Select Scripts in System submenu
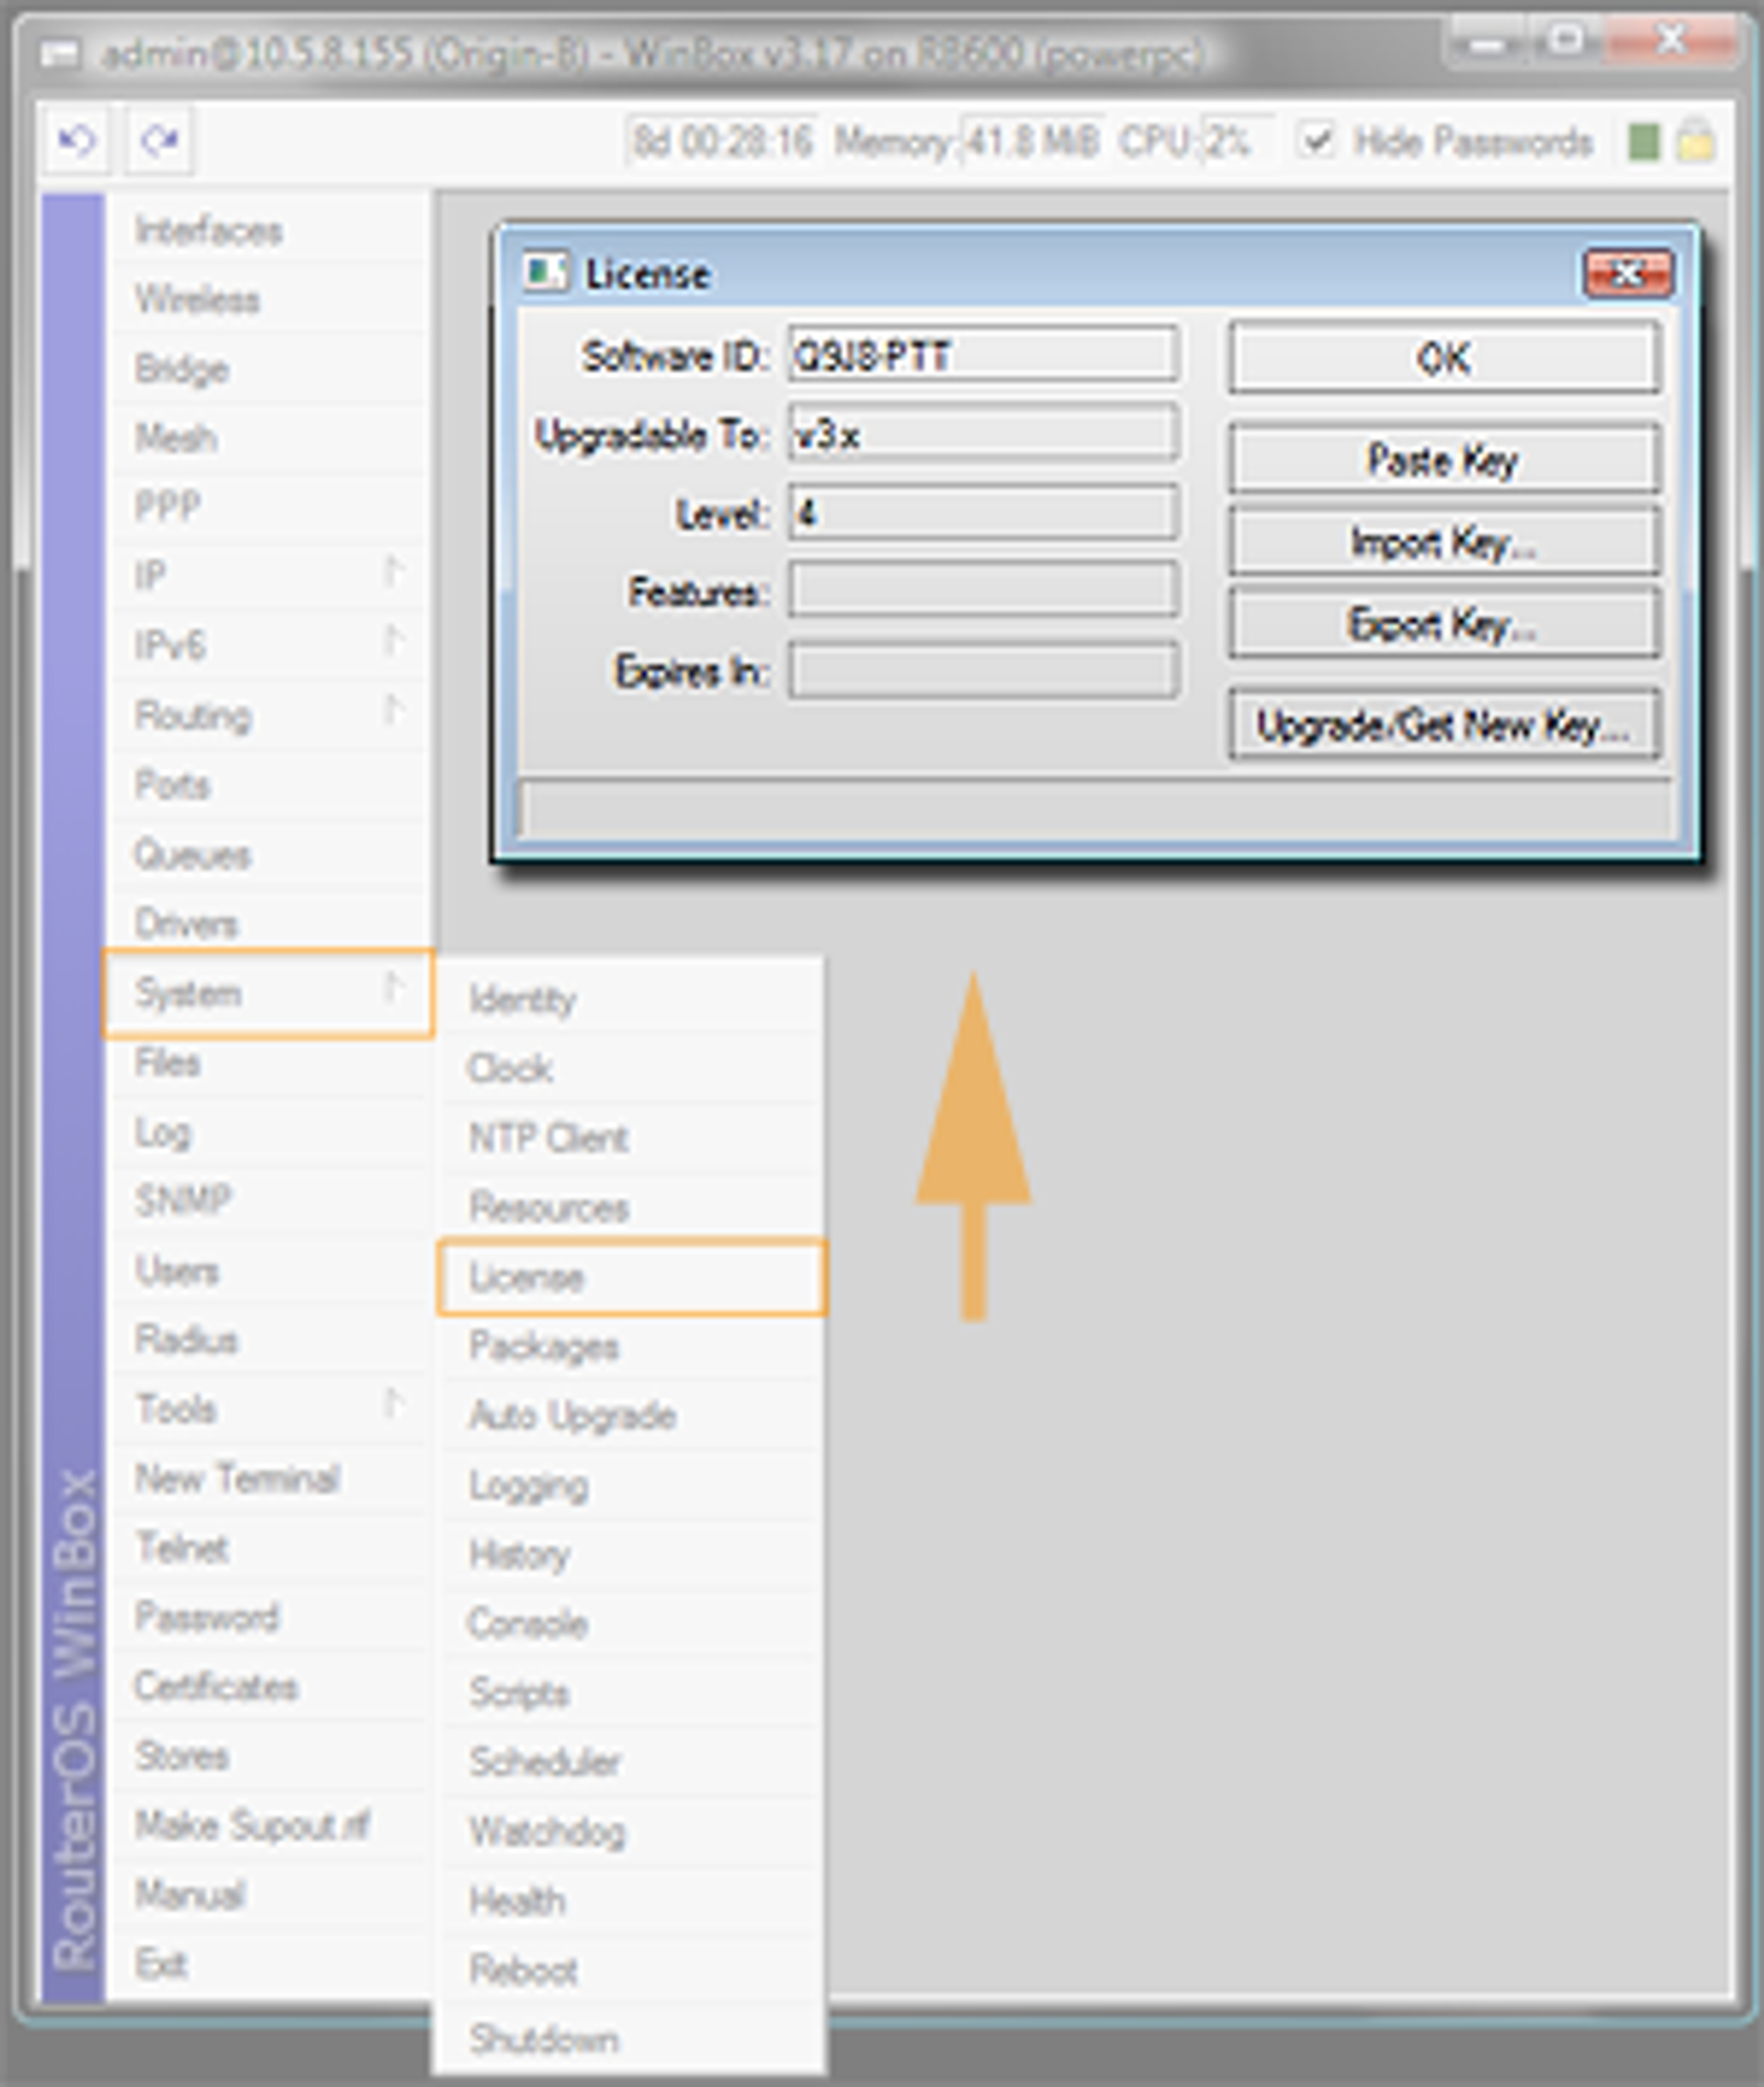This screenshot has width=1764, height=2087. click(632, 1693)
